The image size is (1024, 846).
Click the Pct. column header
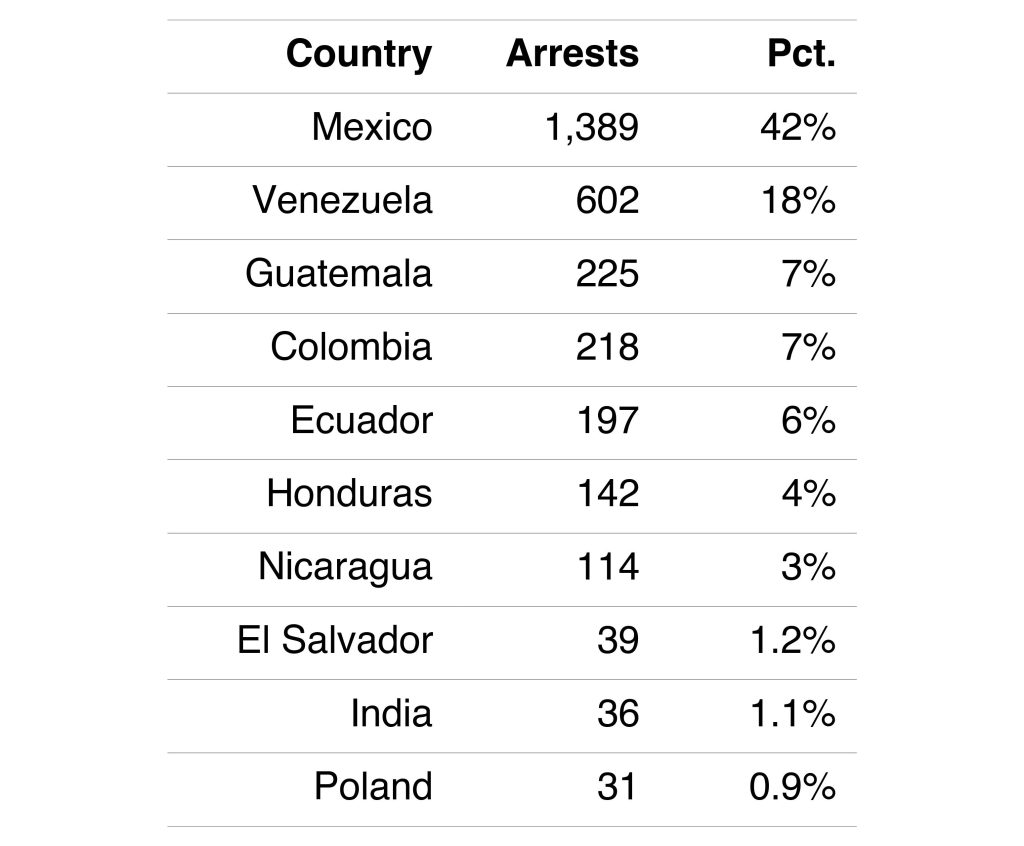click(801, 54)
